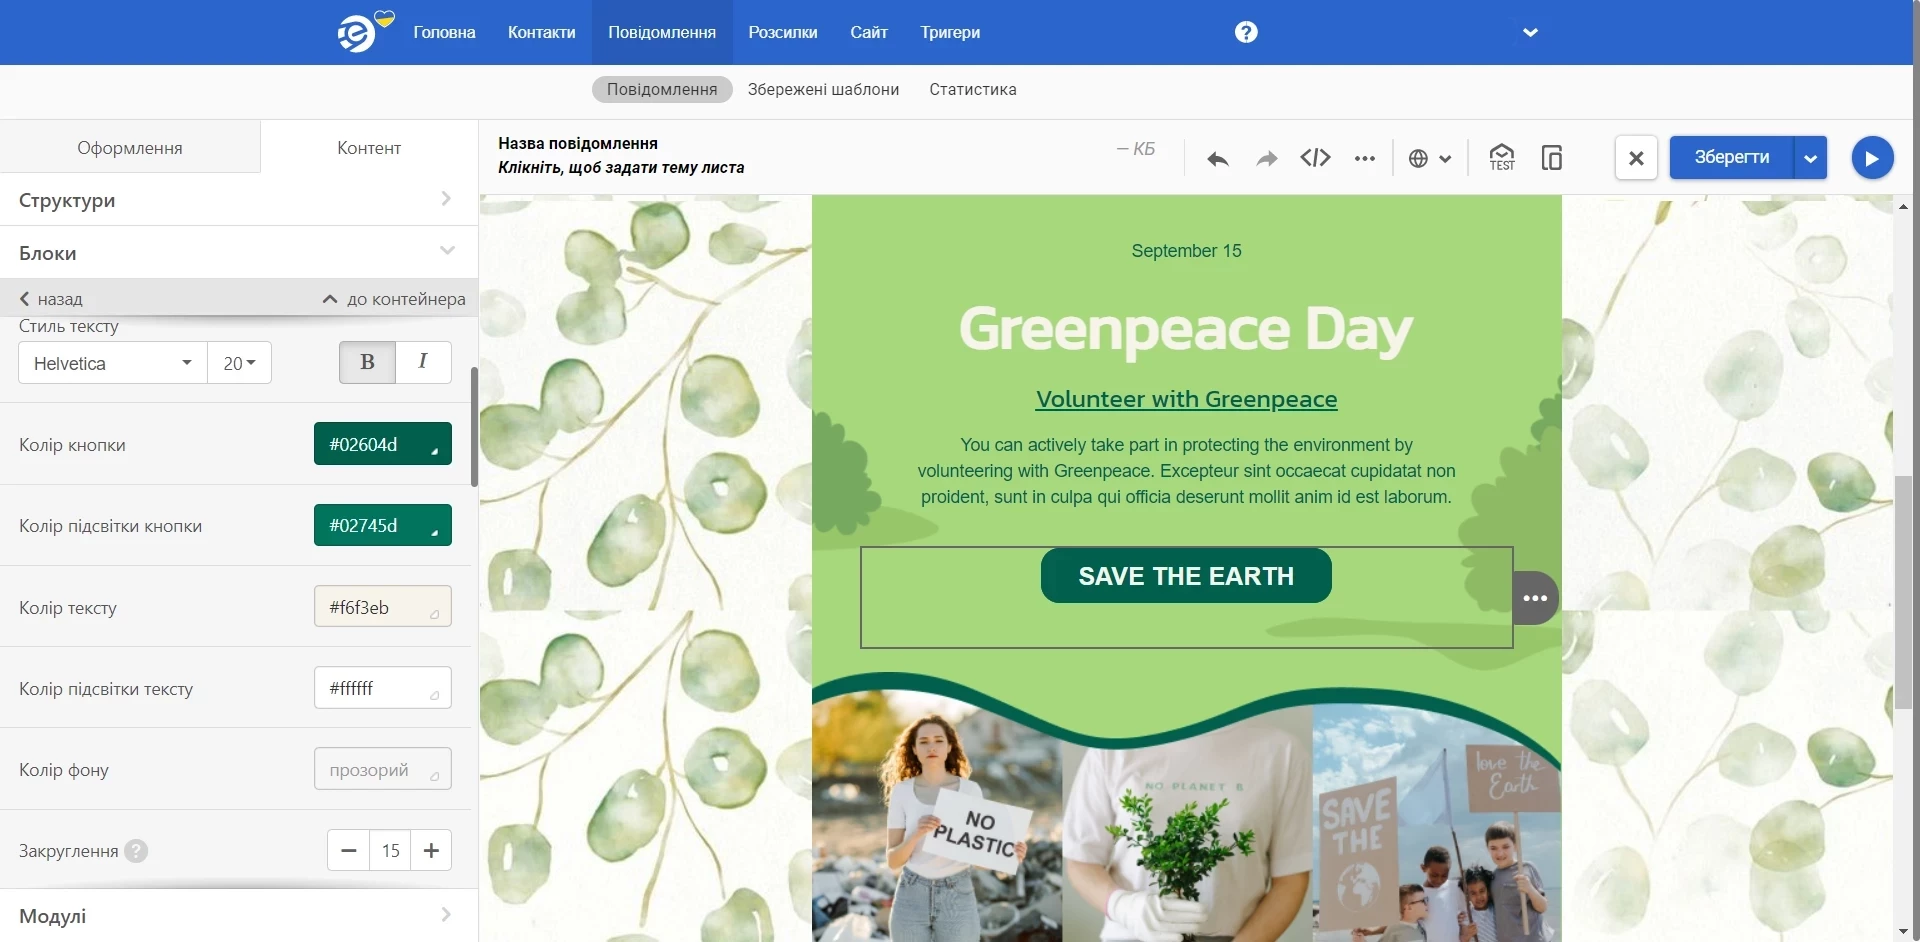This screenshot has height=942, width=1920.
Task: Close the editor with X button
Action: coord(1636,157)
